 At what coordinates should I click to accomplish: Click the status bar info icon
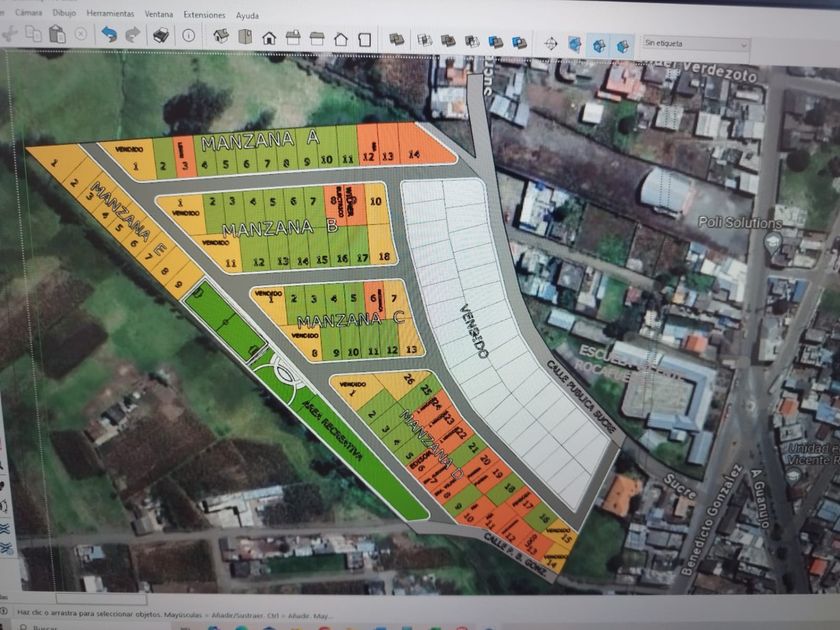pyautogui.click(x=4, y=611)
